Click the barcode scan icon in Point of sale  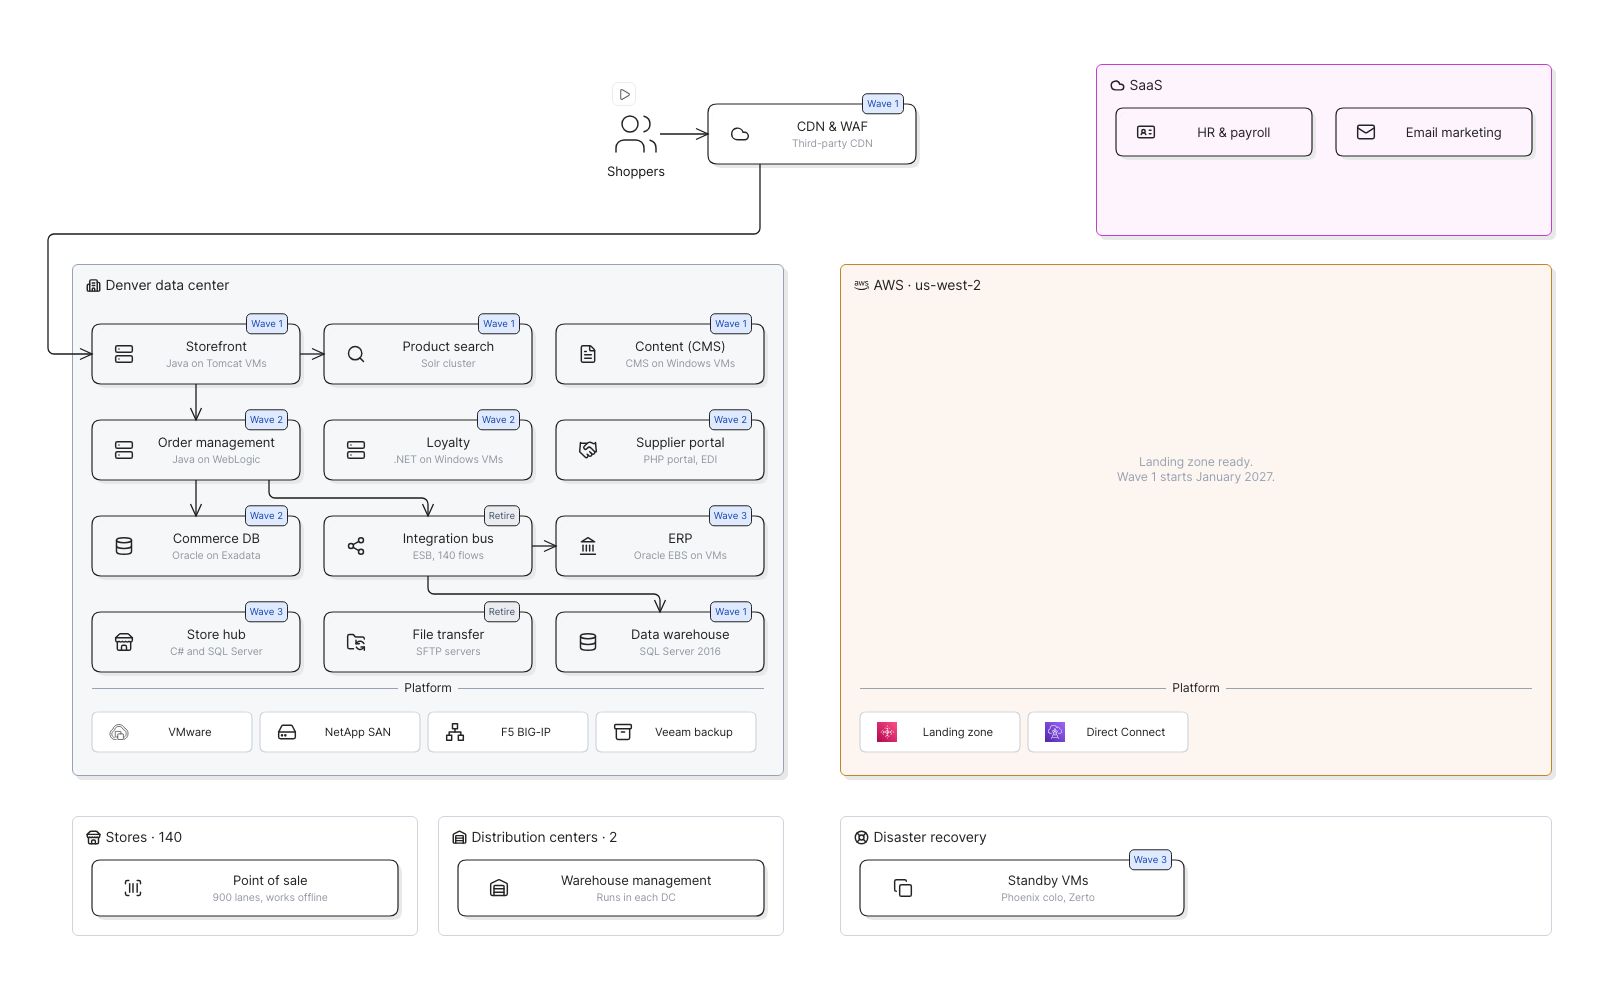click(133, 888)
